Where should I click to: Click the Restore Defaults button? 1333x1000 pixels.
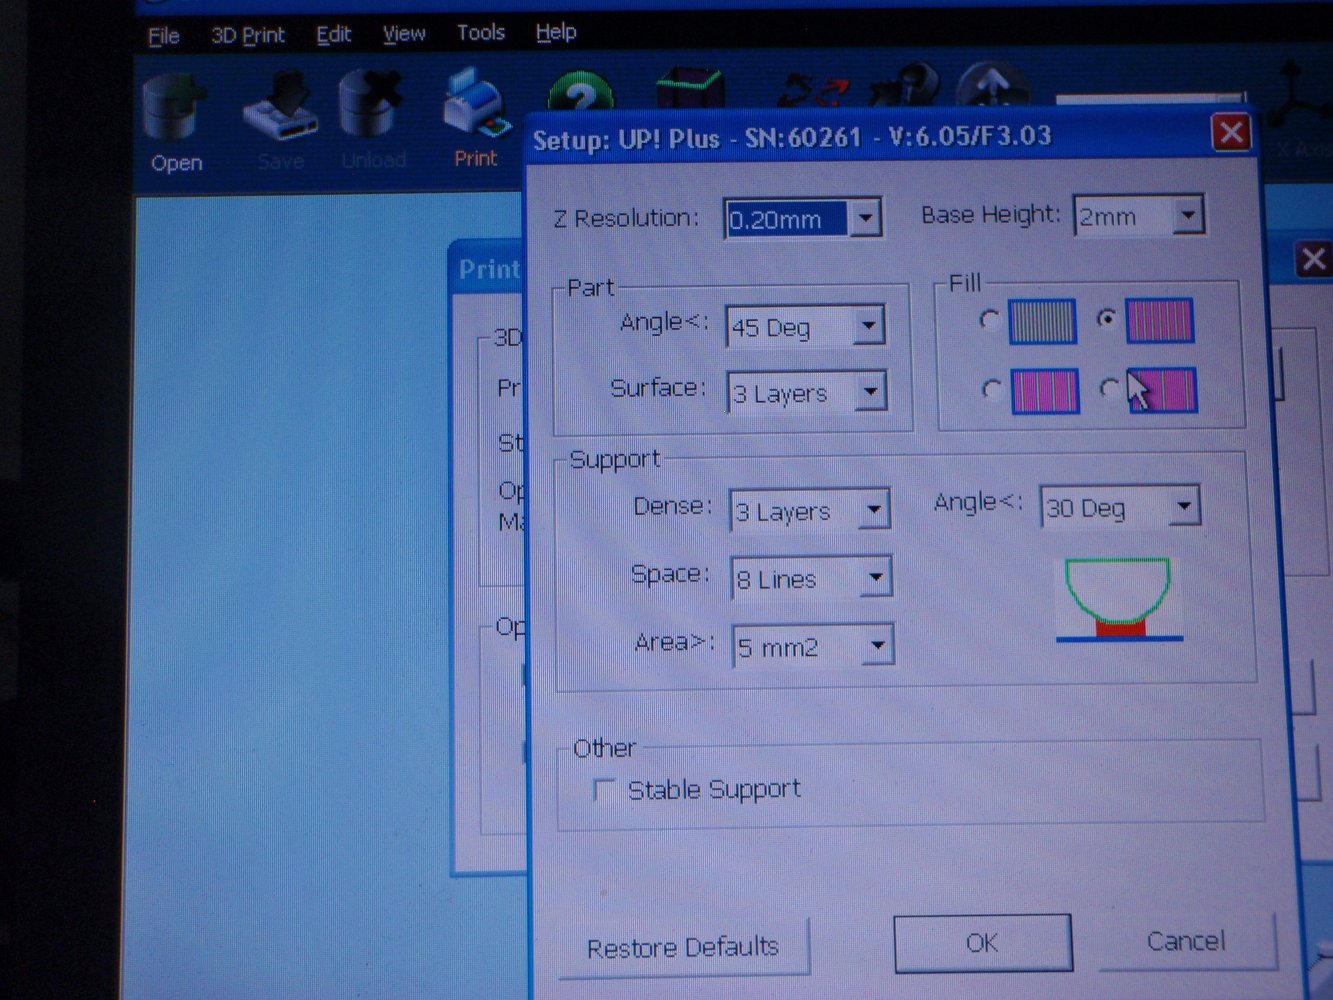point(683,947)
